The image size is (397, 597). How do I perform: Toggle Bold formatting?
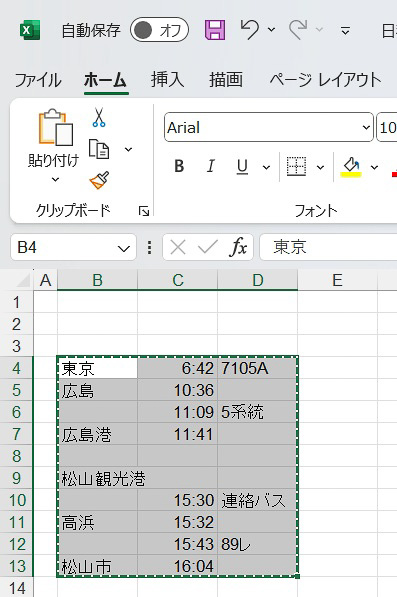[x=179, y=166]
